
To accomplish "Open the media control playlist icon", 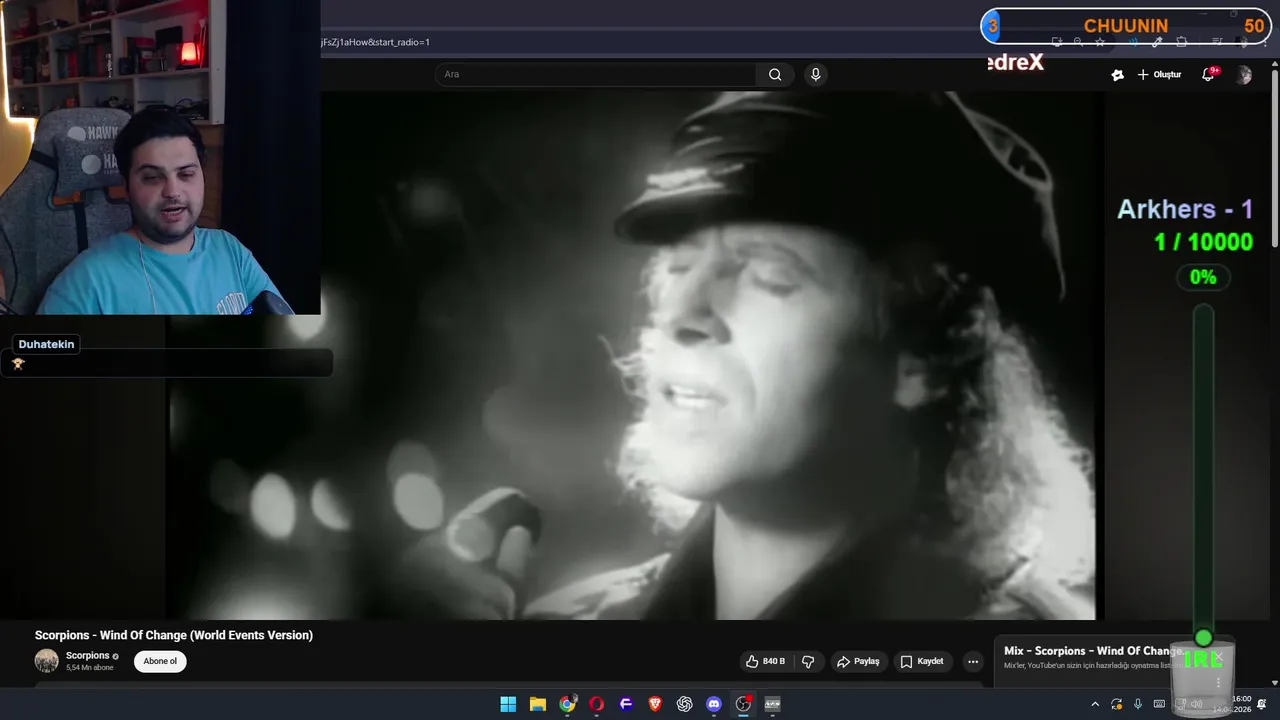I will click(x=1217, y=42).
